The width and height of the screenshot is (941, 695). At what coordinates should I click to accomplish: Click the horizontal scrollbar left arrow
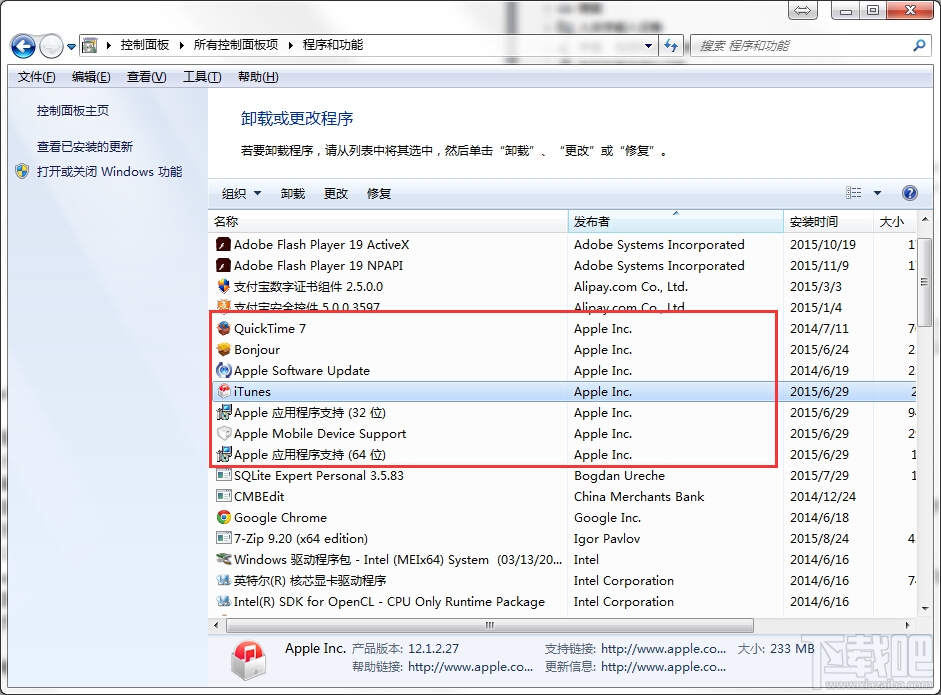pyautogui.click(x=217, y=625)
